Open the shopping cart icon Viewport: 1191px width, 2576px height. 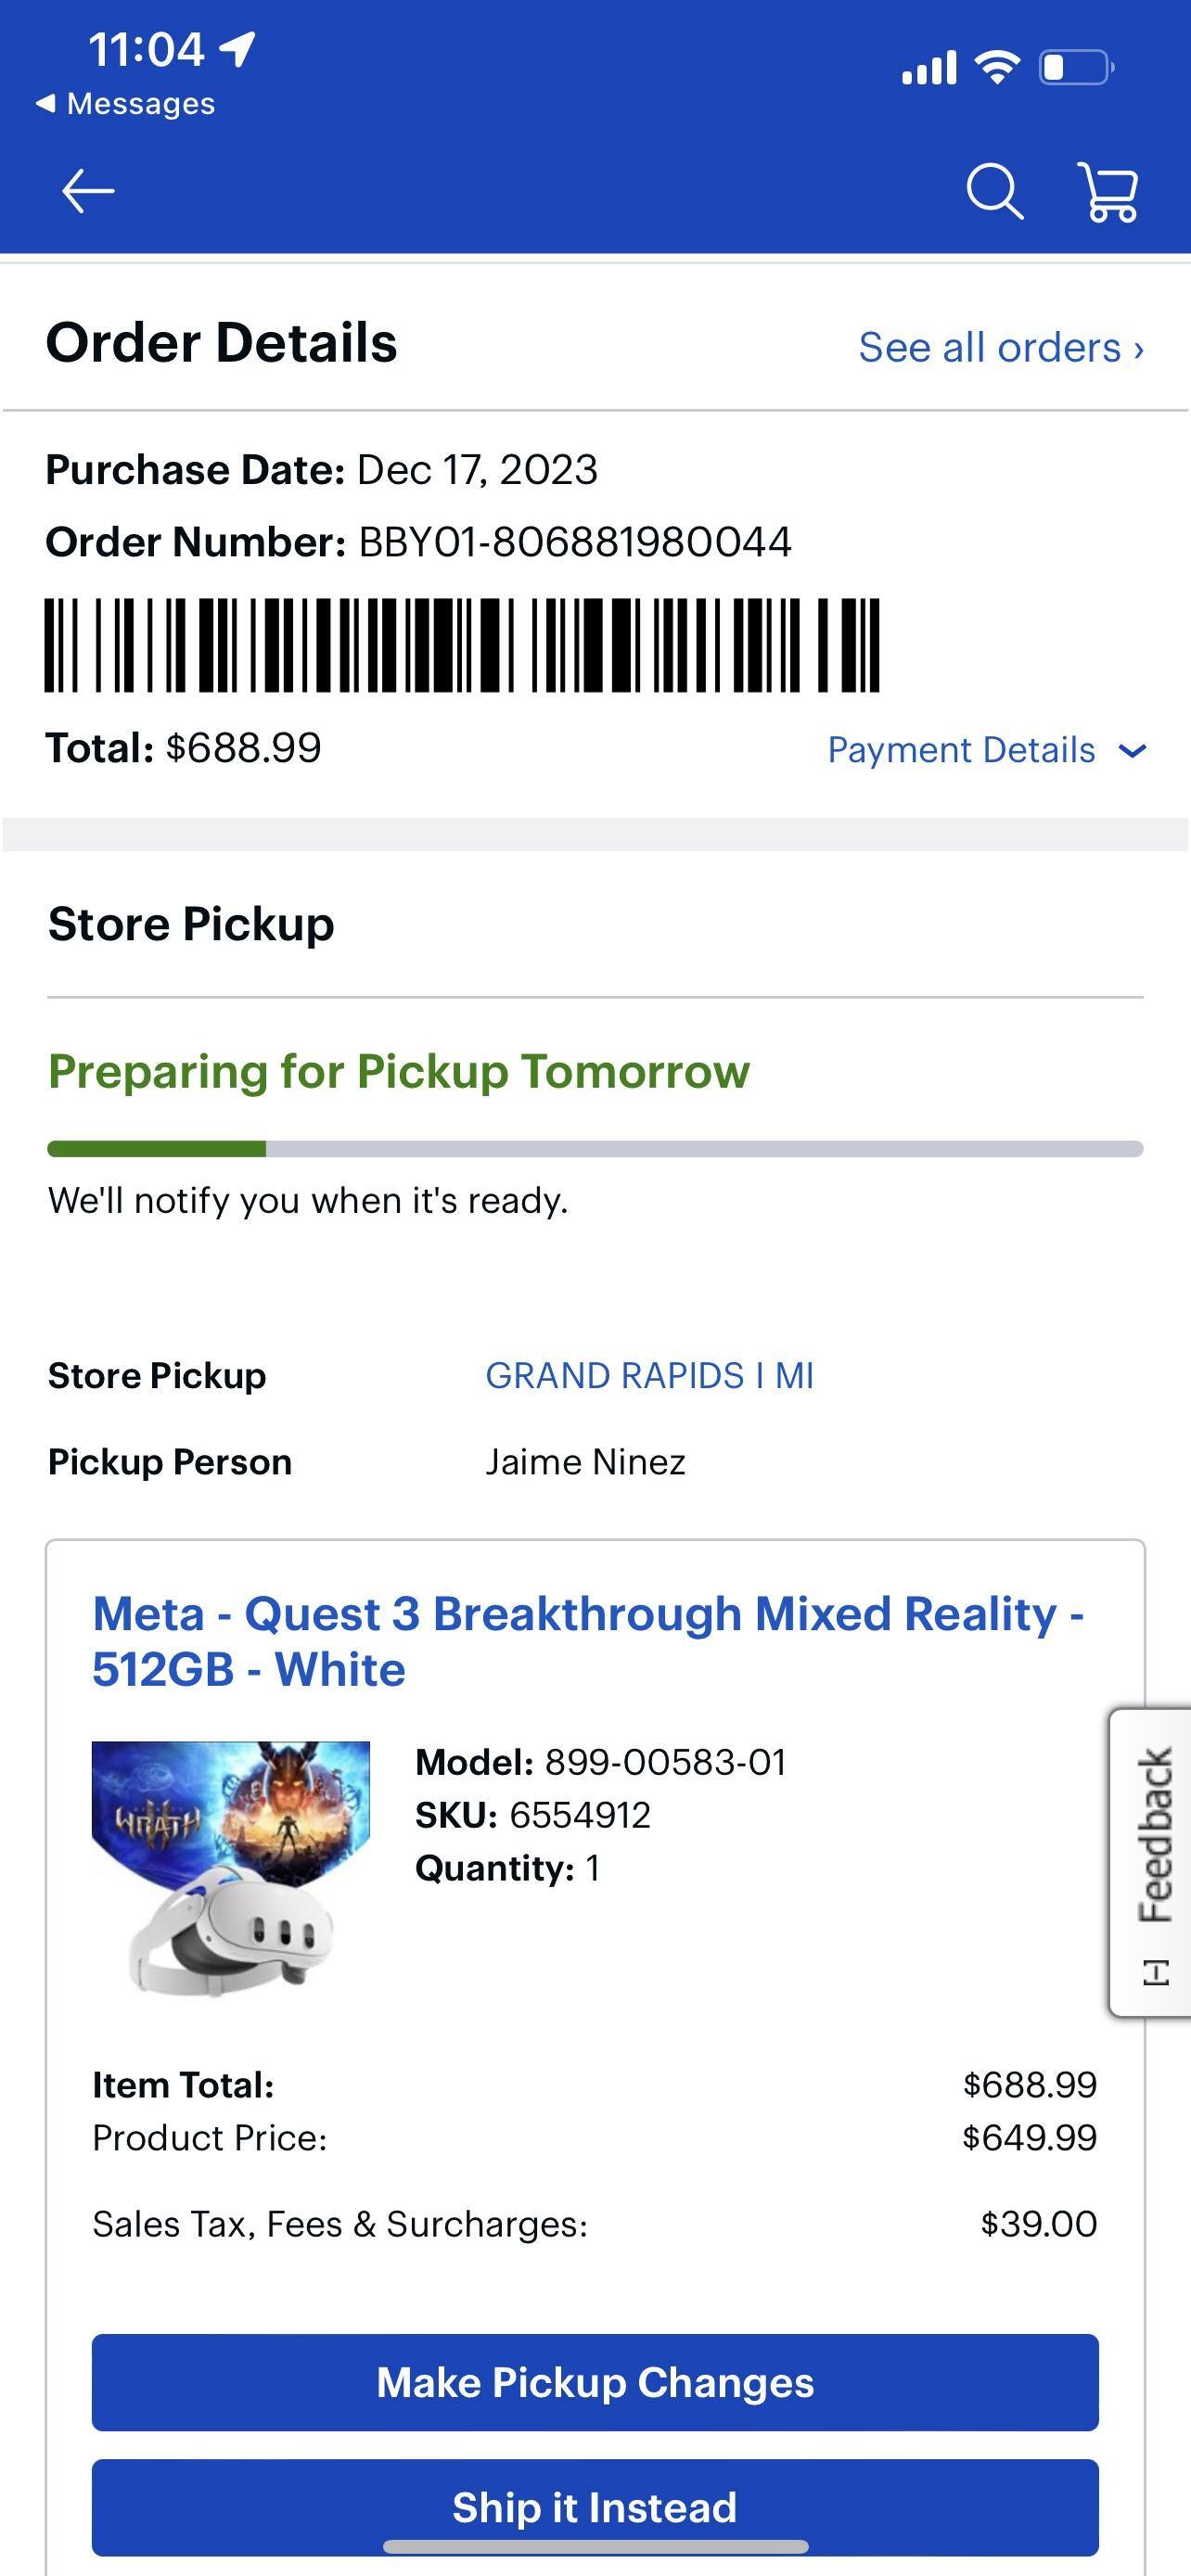1108,191
